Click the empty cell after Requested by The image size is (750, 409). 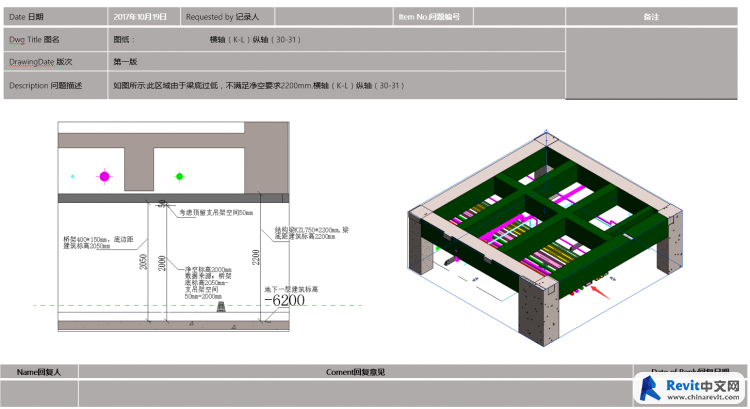pyautogui.click(x=334, y=17)
